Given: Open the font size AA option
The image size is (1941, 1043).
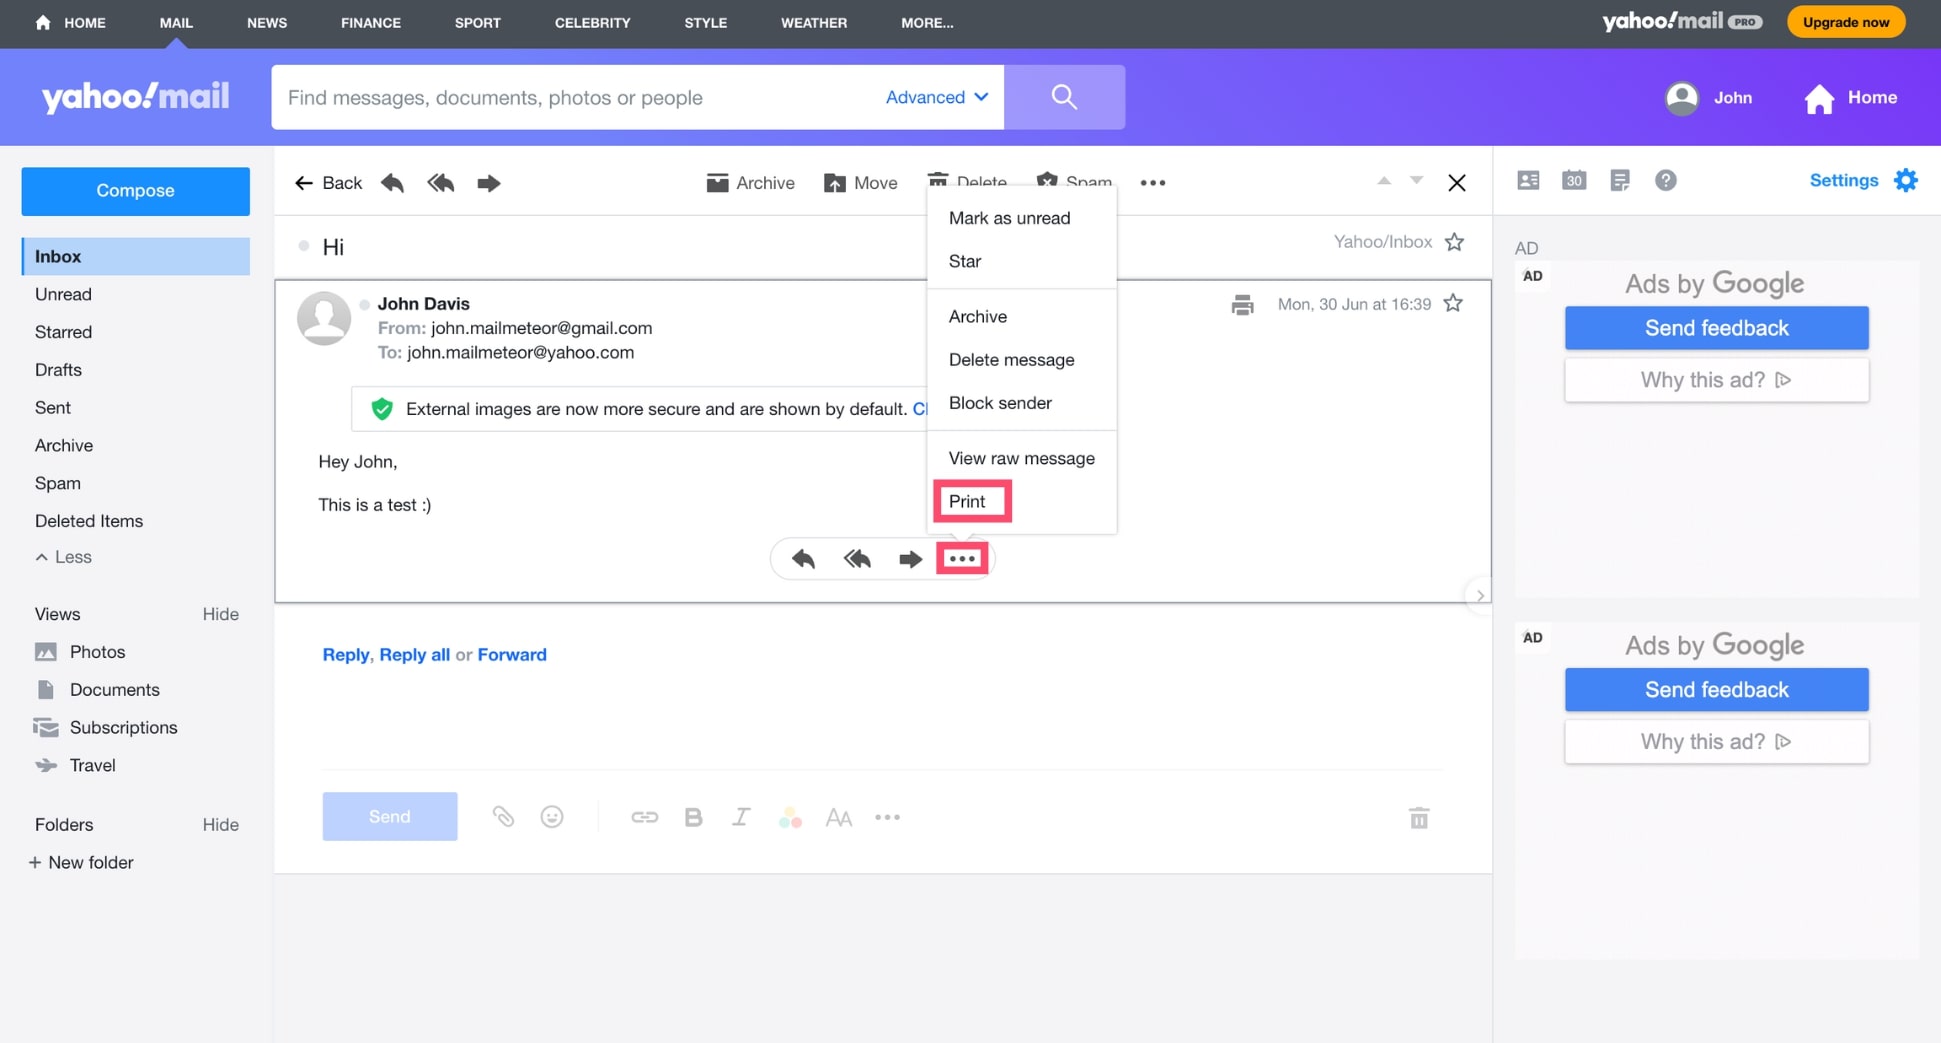Looking at the screenshot, I should coord(839,818).
